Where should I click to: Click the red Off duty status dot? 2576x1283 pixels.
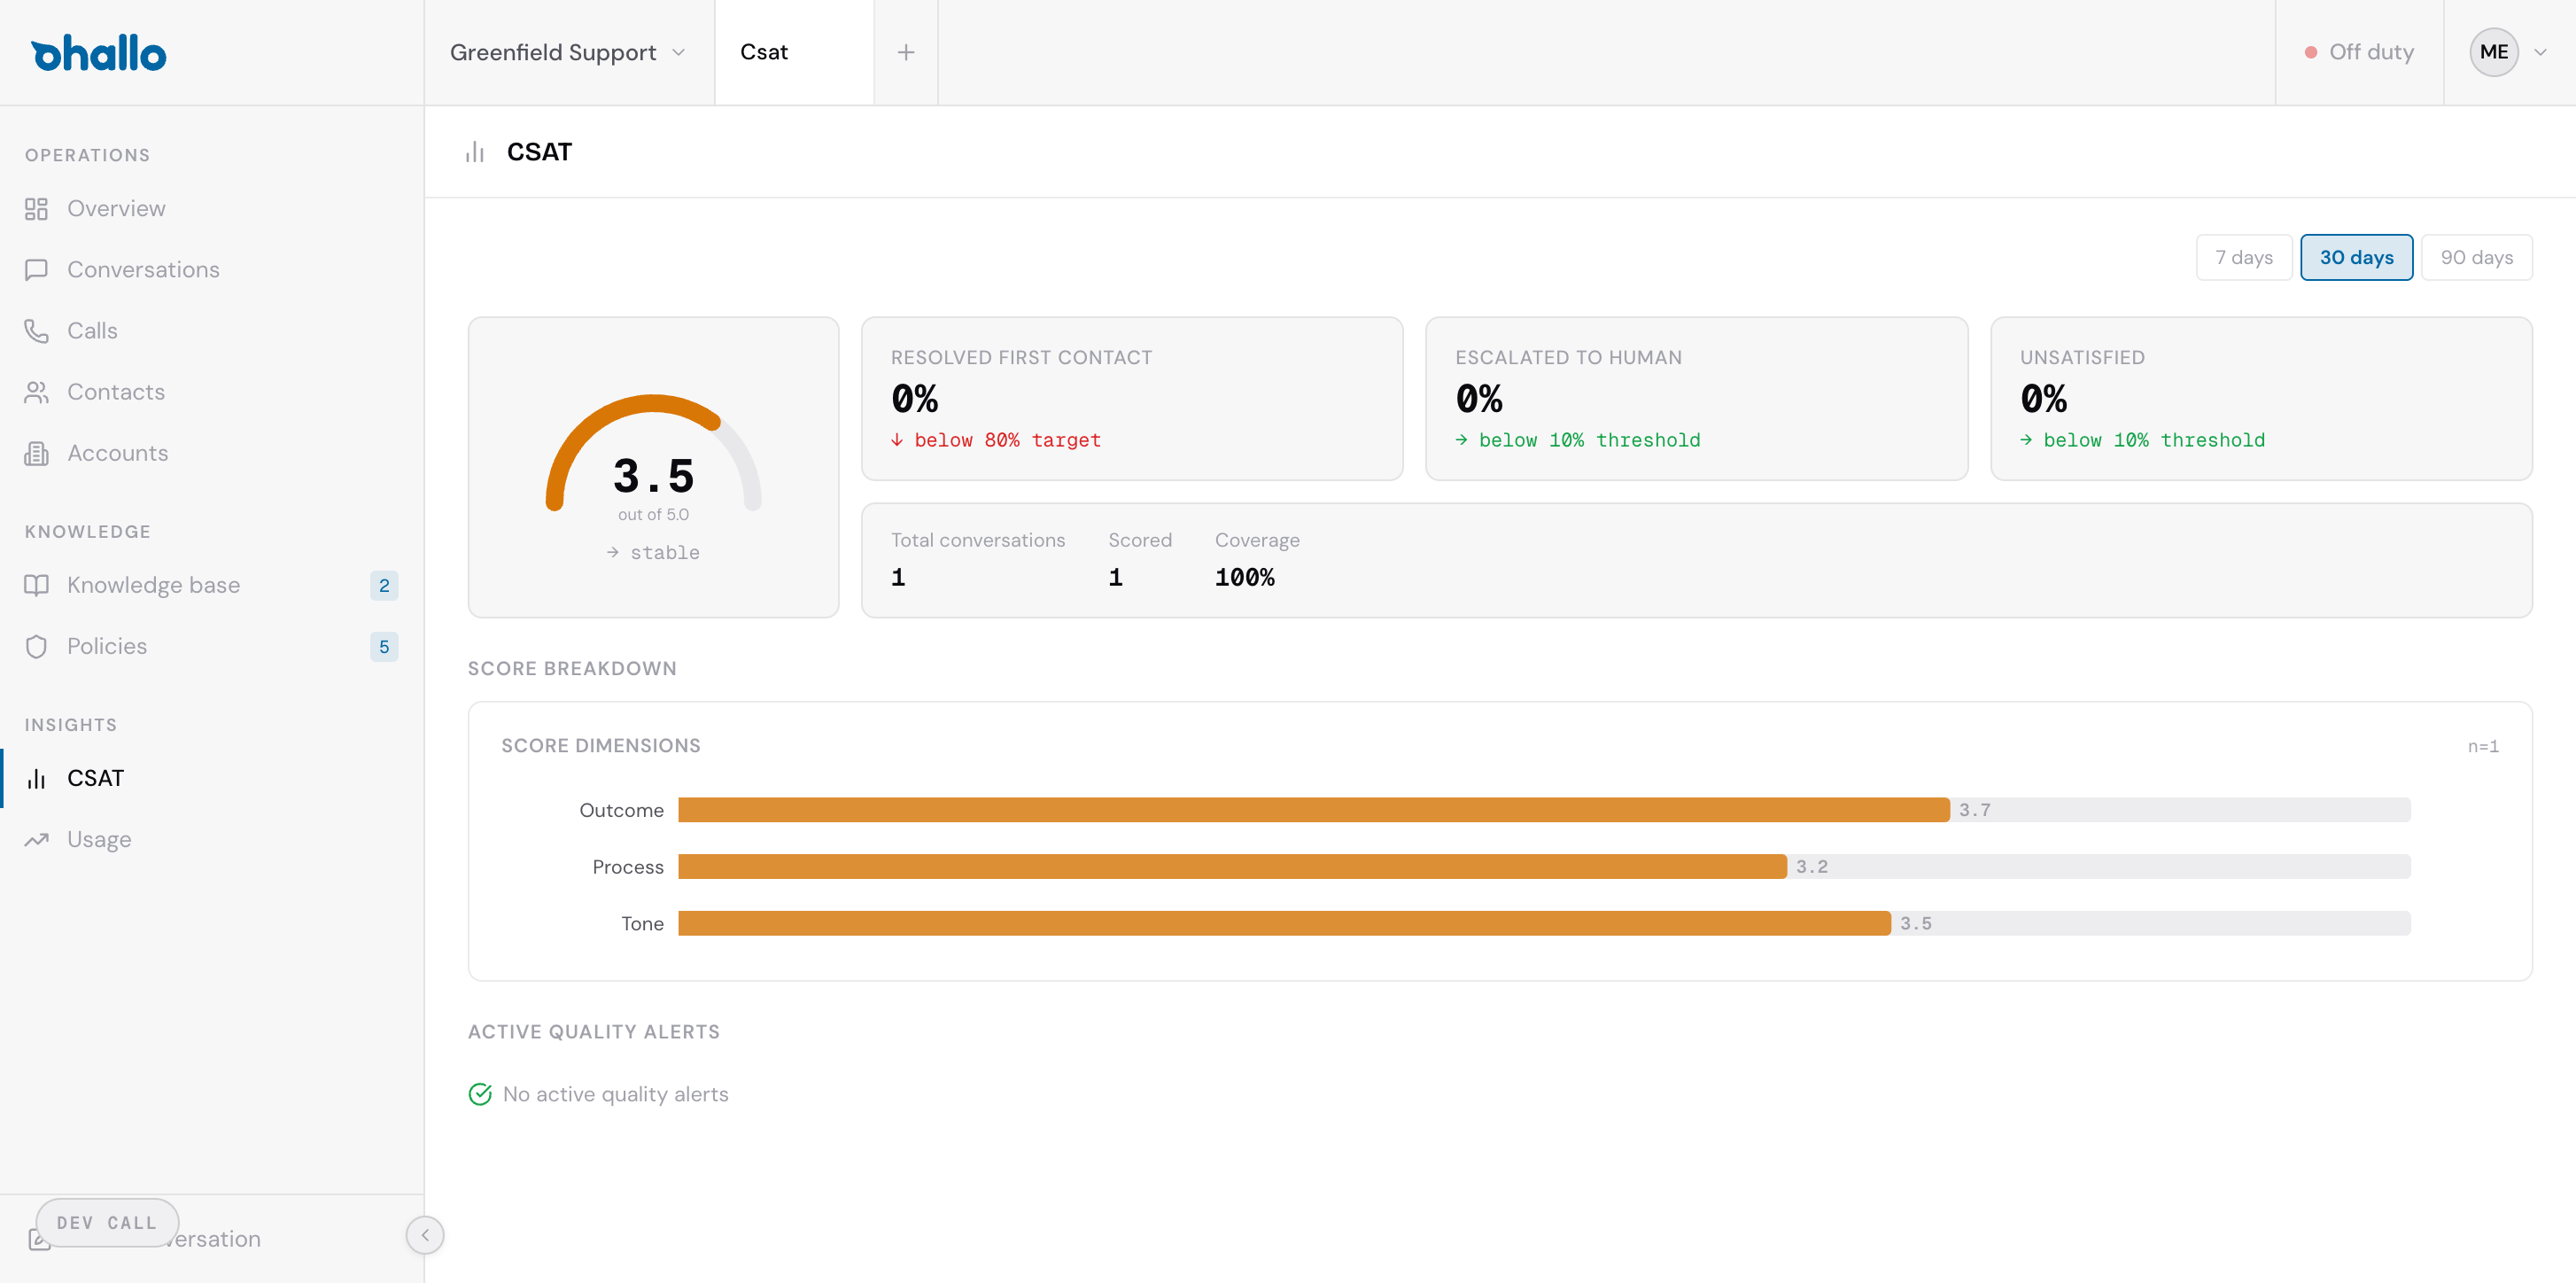[2311, 52]
